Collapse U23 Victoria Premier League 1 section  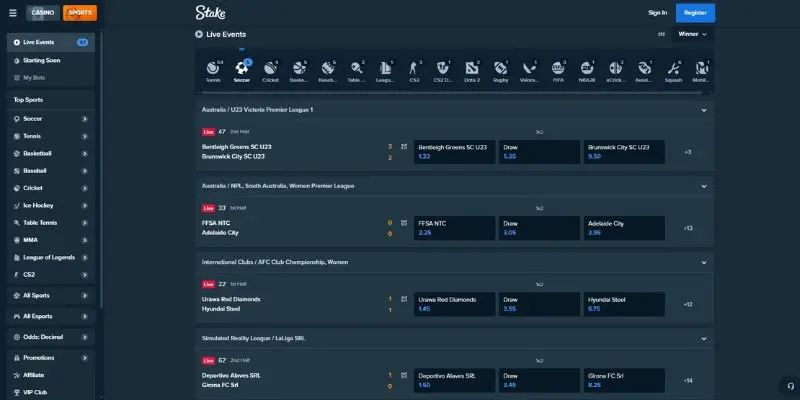[704, 110]
